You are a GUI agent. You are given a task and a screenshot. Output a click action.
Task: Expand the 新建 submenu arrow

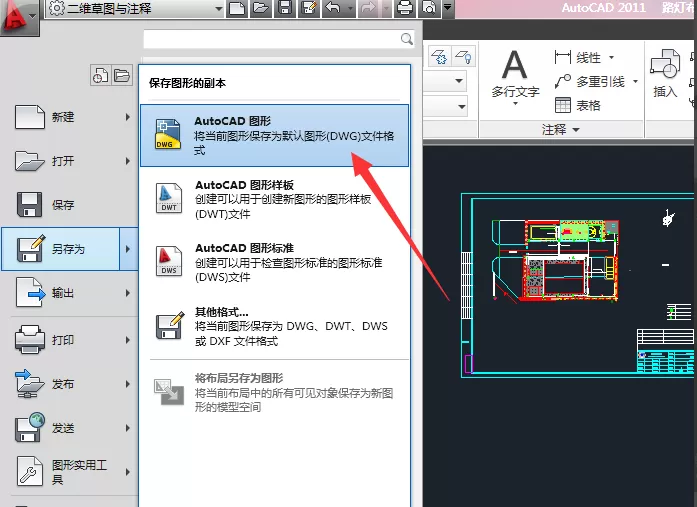click(128, 117)
